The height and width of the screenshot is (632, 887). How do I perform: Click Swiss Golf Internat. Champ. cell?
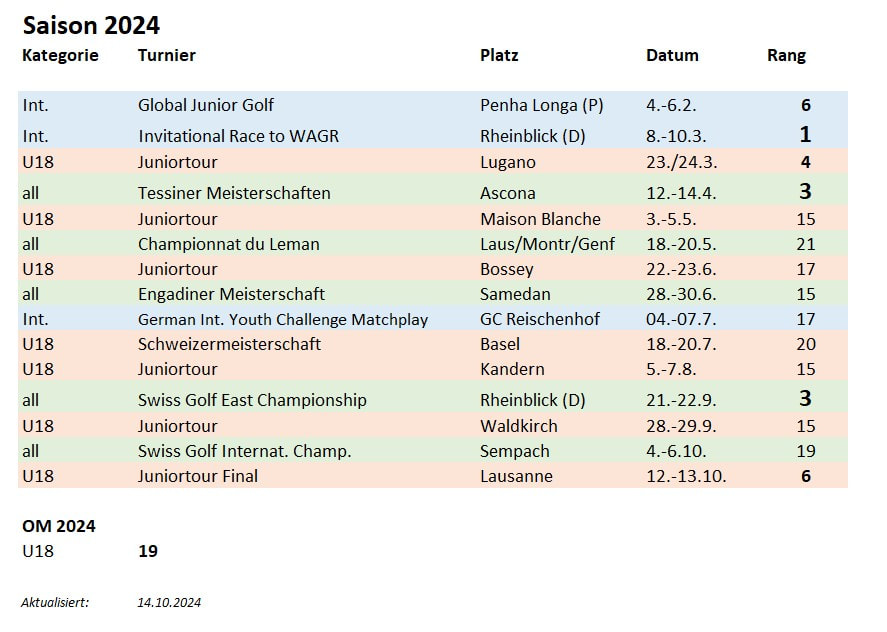(x=244, y=451)
